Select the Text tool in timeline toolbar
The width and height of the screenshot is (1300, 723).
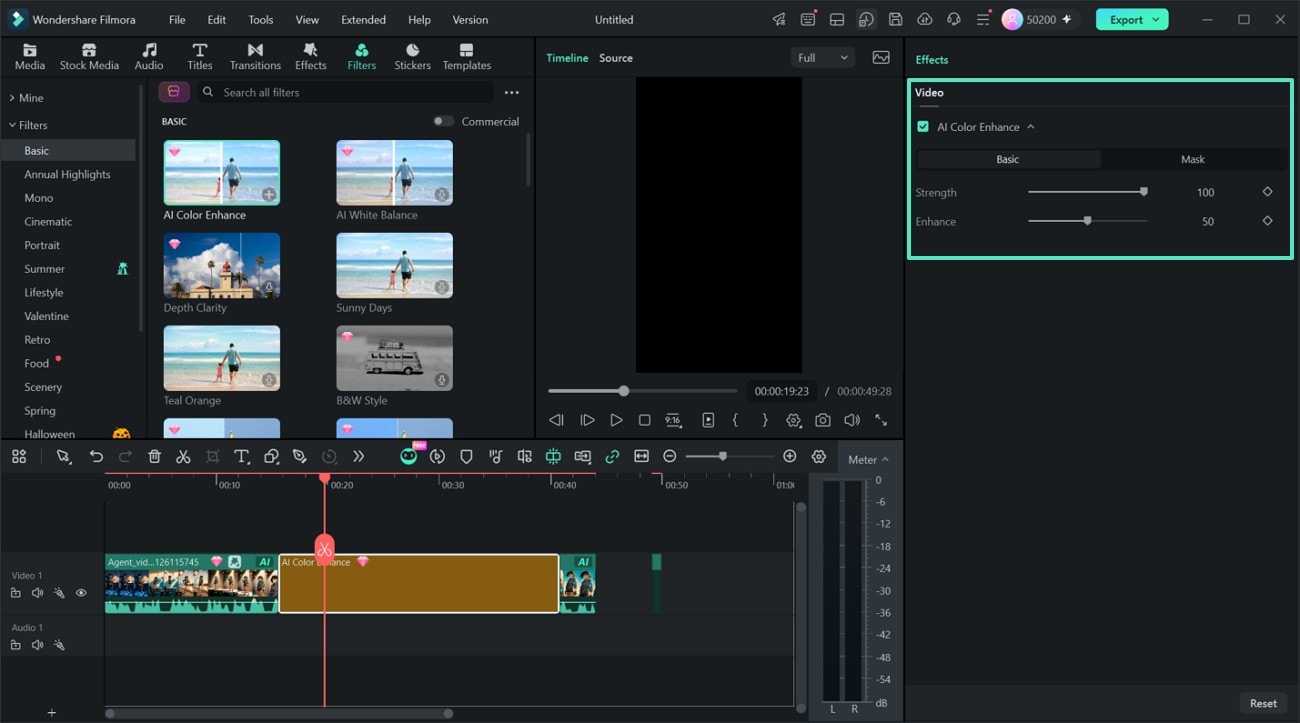pos(241,456)
